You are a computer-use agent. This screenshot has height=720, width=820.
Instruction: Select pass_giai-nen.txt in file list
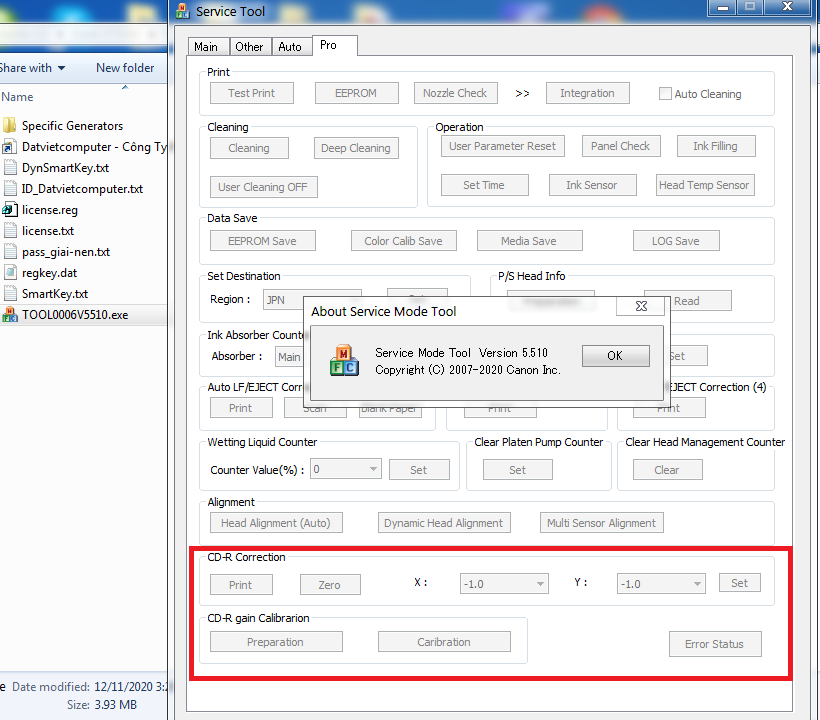tap(66, 252)
